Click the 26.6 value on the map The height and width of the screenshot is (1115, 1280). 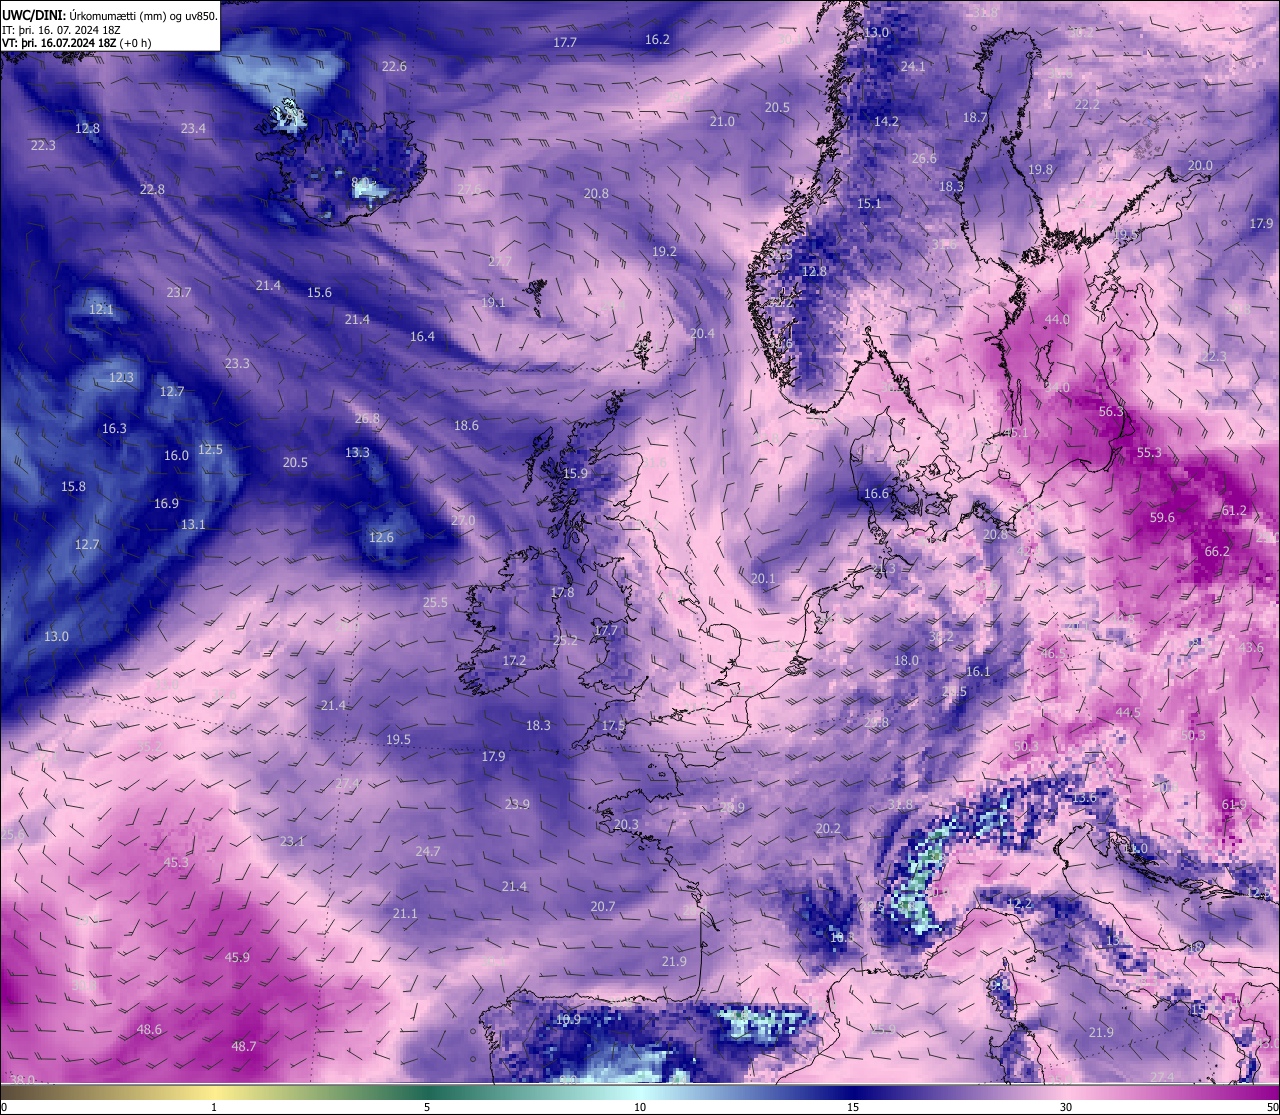[x=924, y=158]
